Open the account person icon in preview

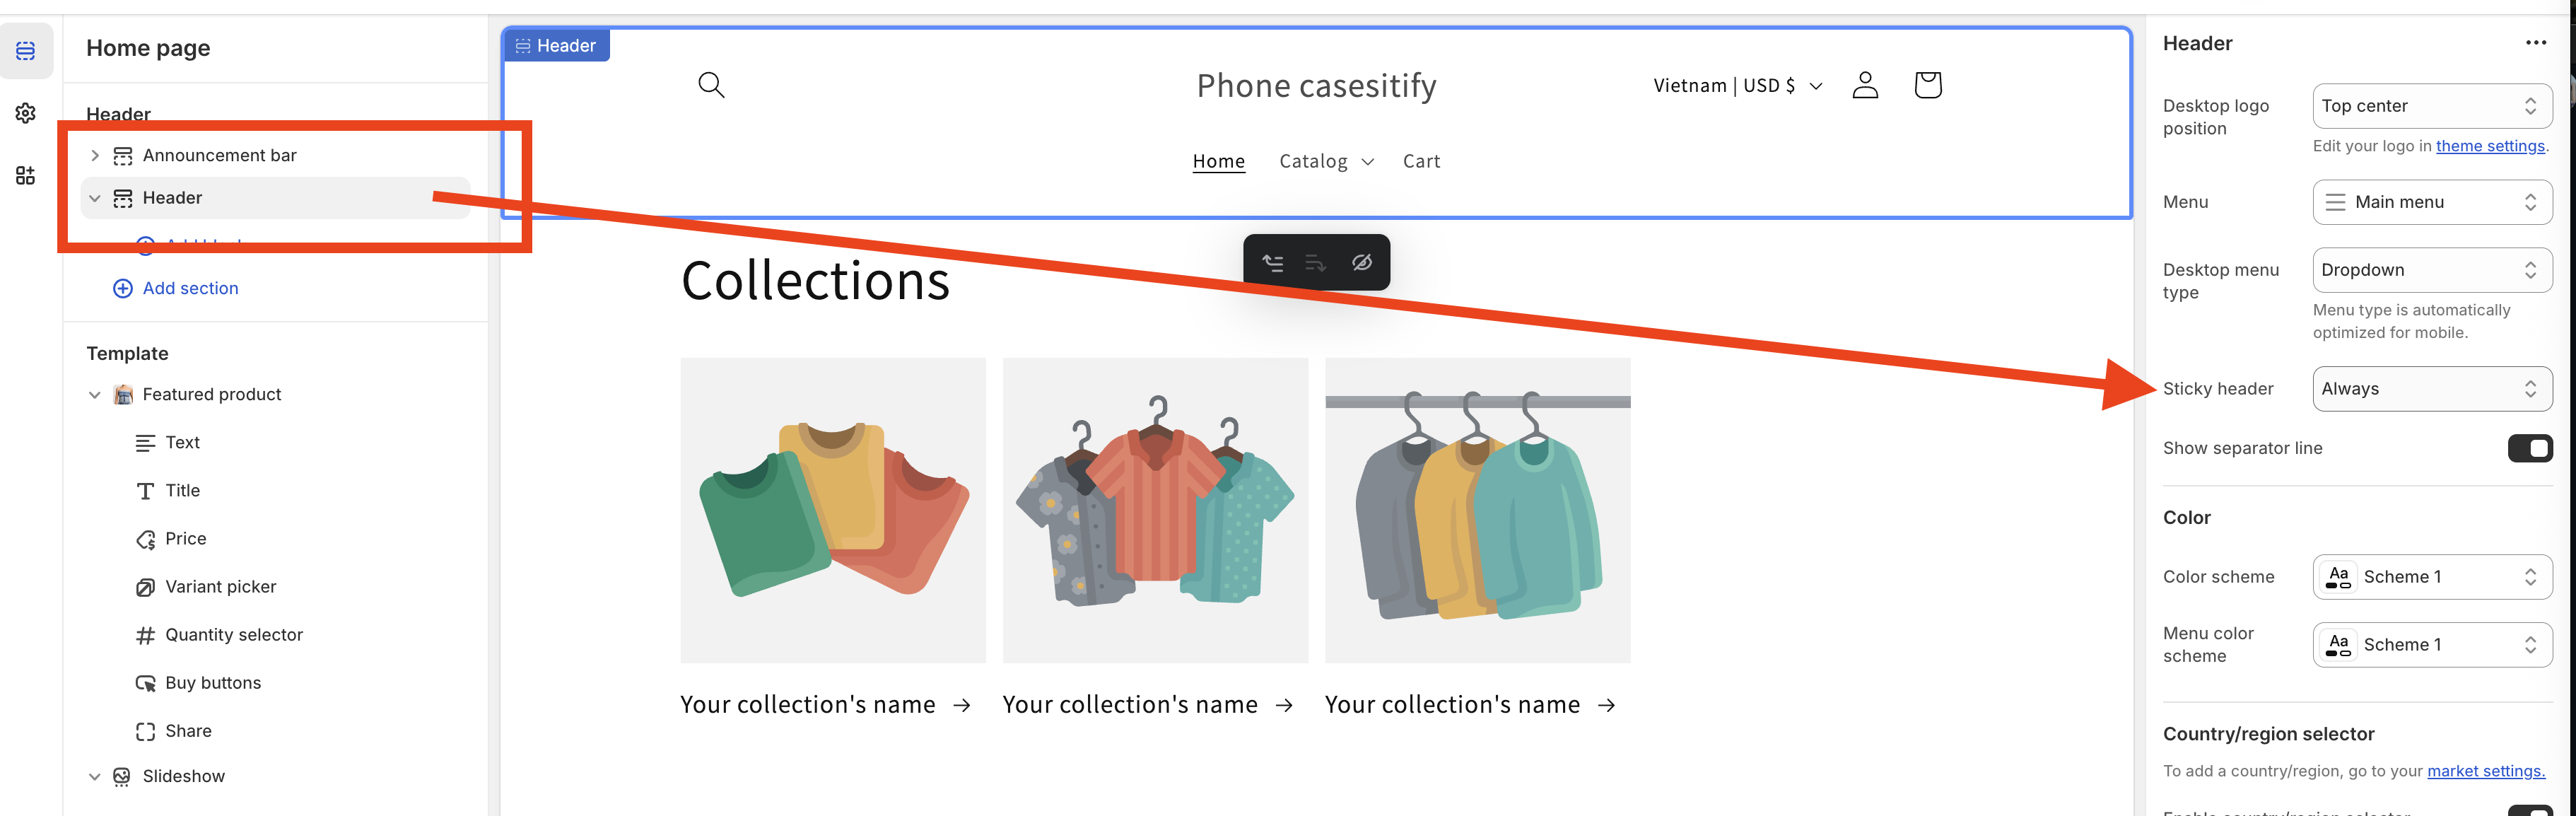pyautogui.click(x=1865, y=85)
